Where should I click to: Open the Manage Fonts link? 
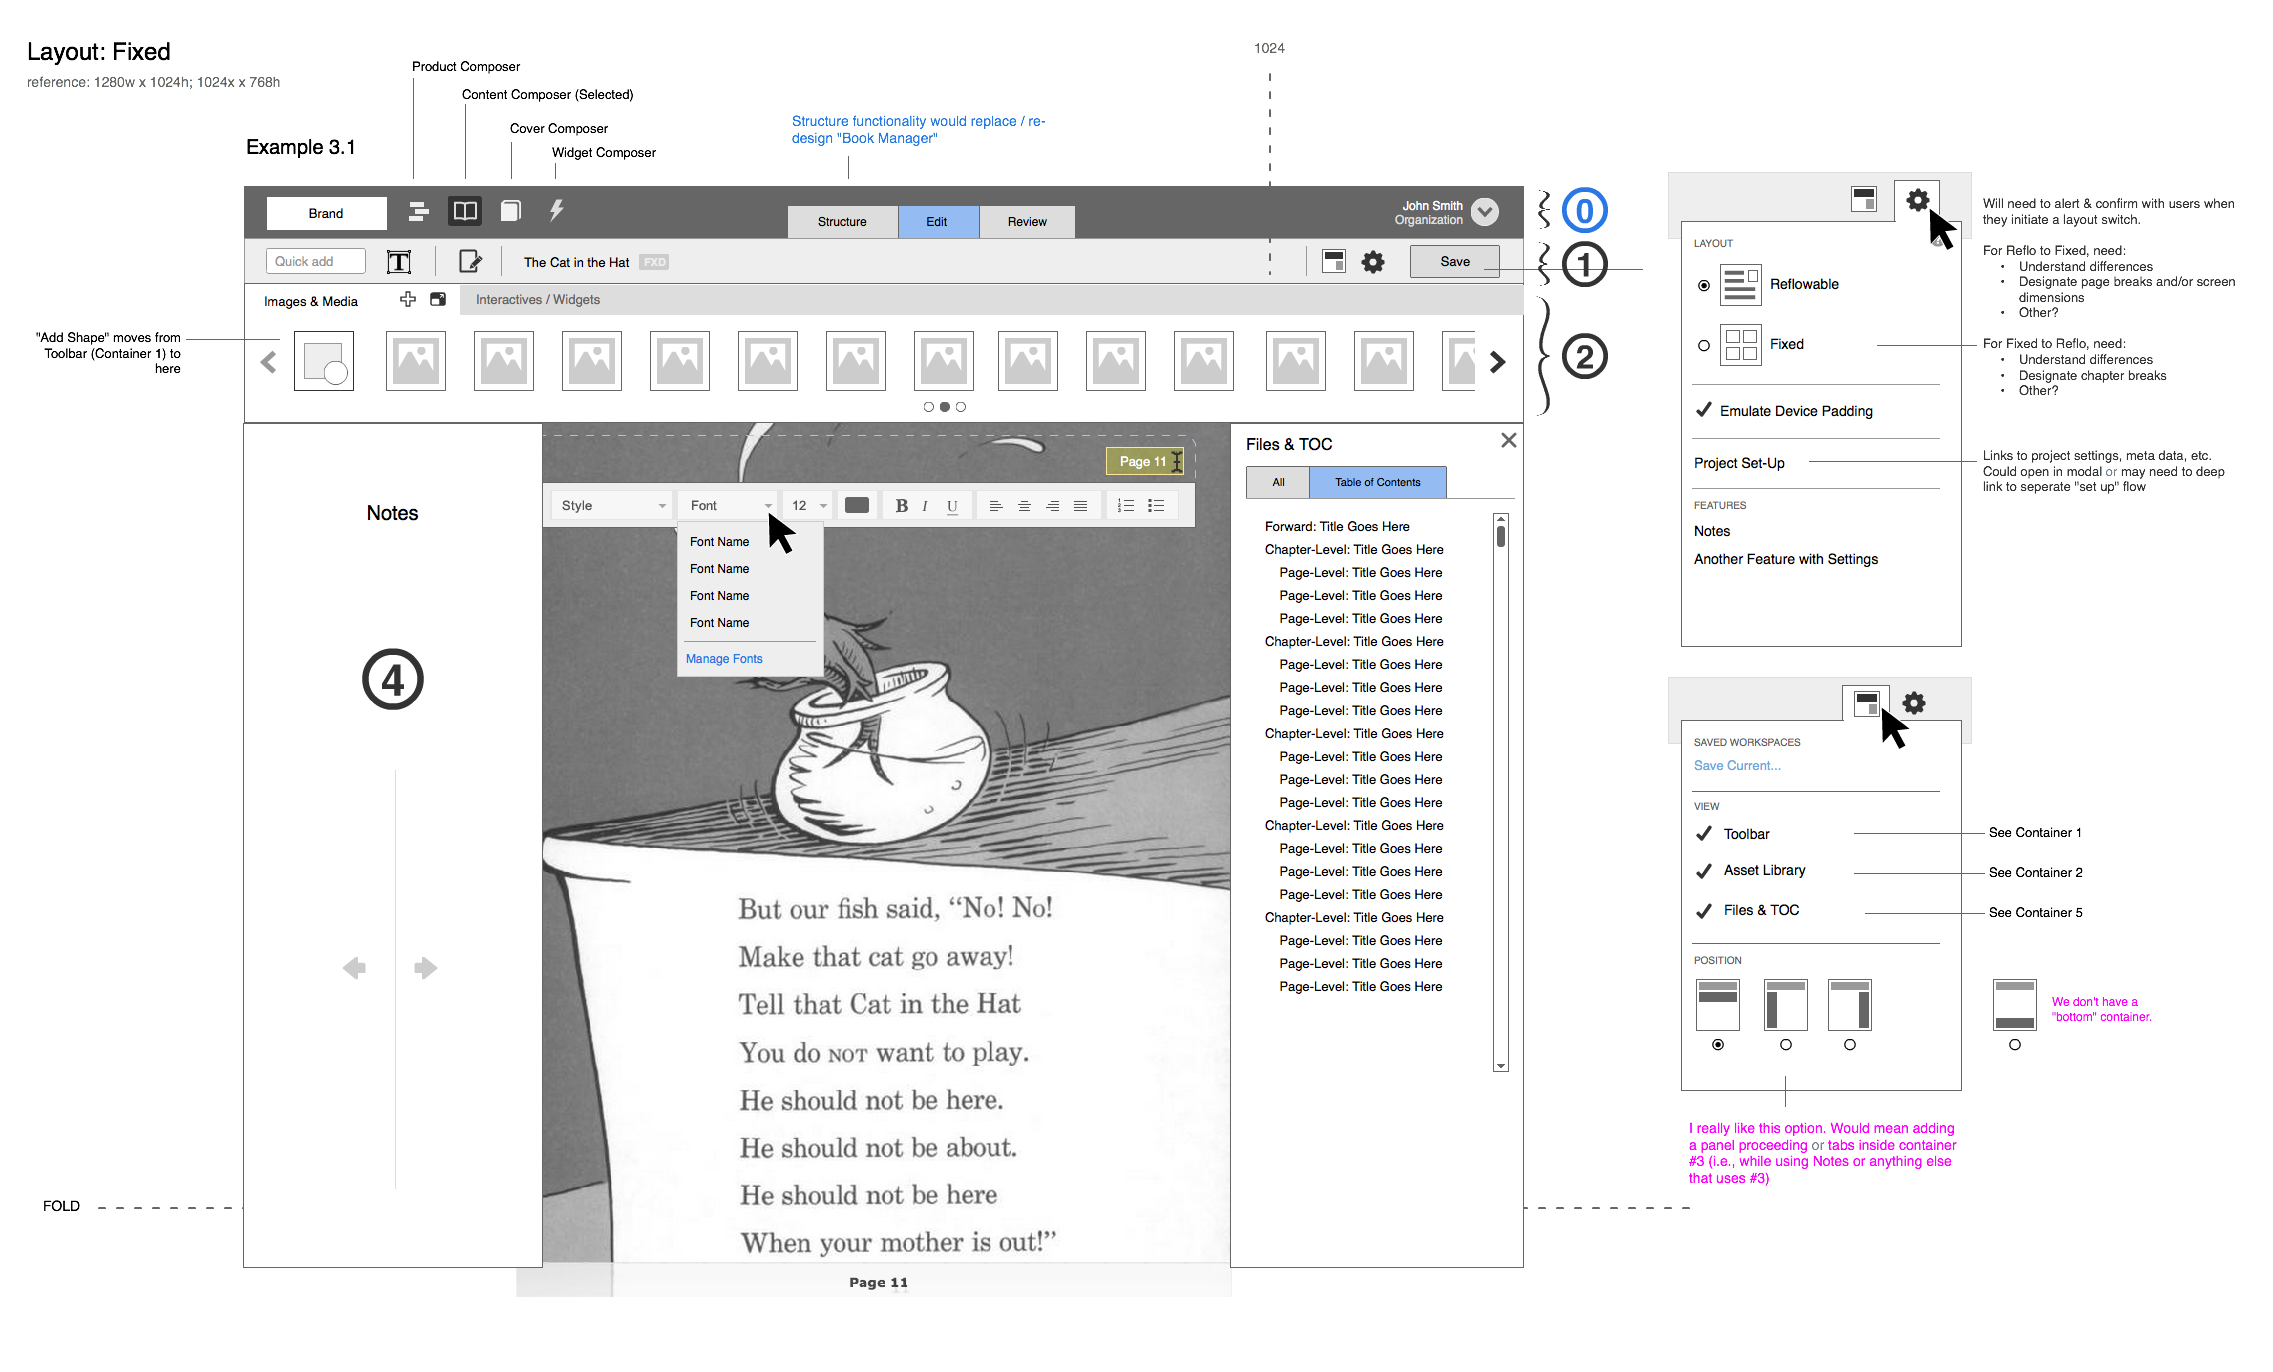(724, 659)
